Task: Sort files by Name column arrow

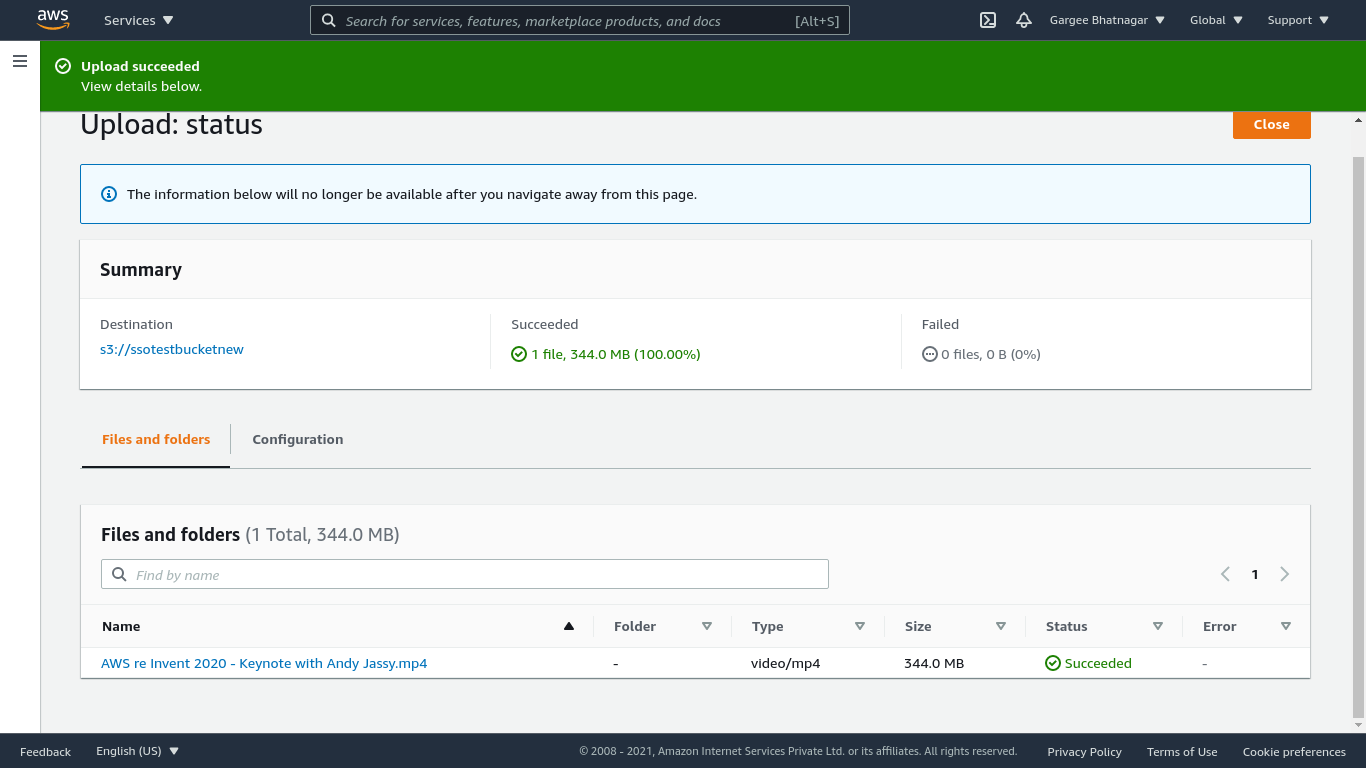Action: click(x=569, y=626)
